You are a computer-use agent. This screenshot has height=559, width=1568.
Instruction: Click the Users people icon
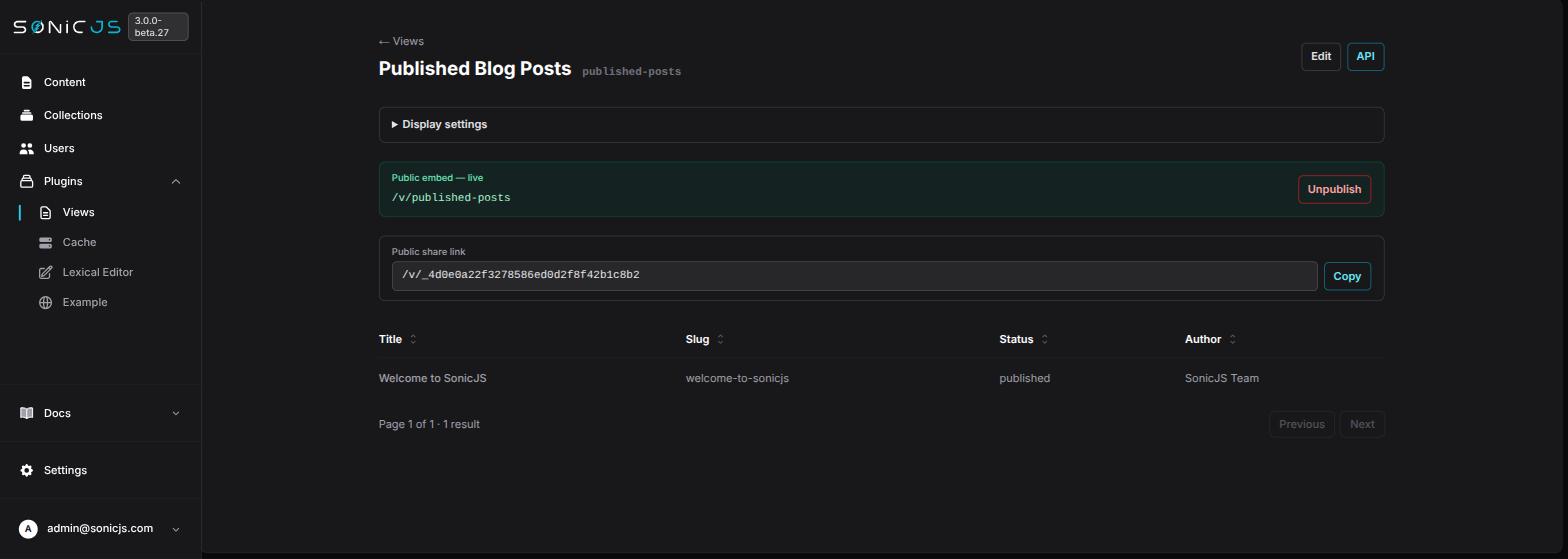(27, 148)
